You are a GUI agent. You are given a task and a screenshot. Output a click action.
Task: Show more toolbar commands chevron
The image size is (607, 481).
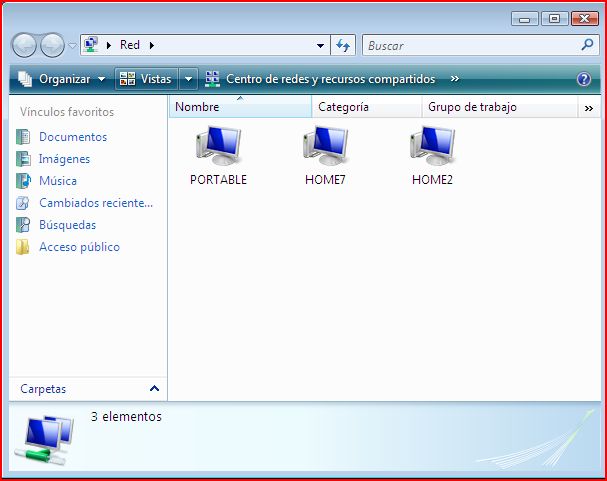(x=455, y=79)
